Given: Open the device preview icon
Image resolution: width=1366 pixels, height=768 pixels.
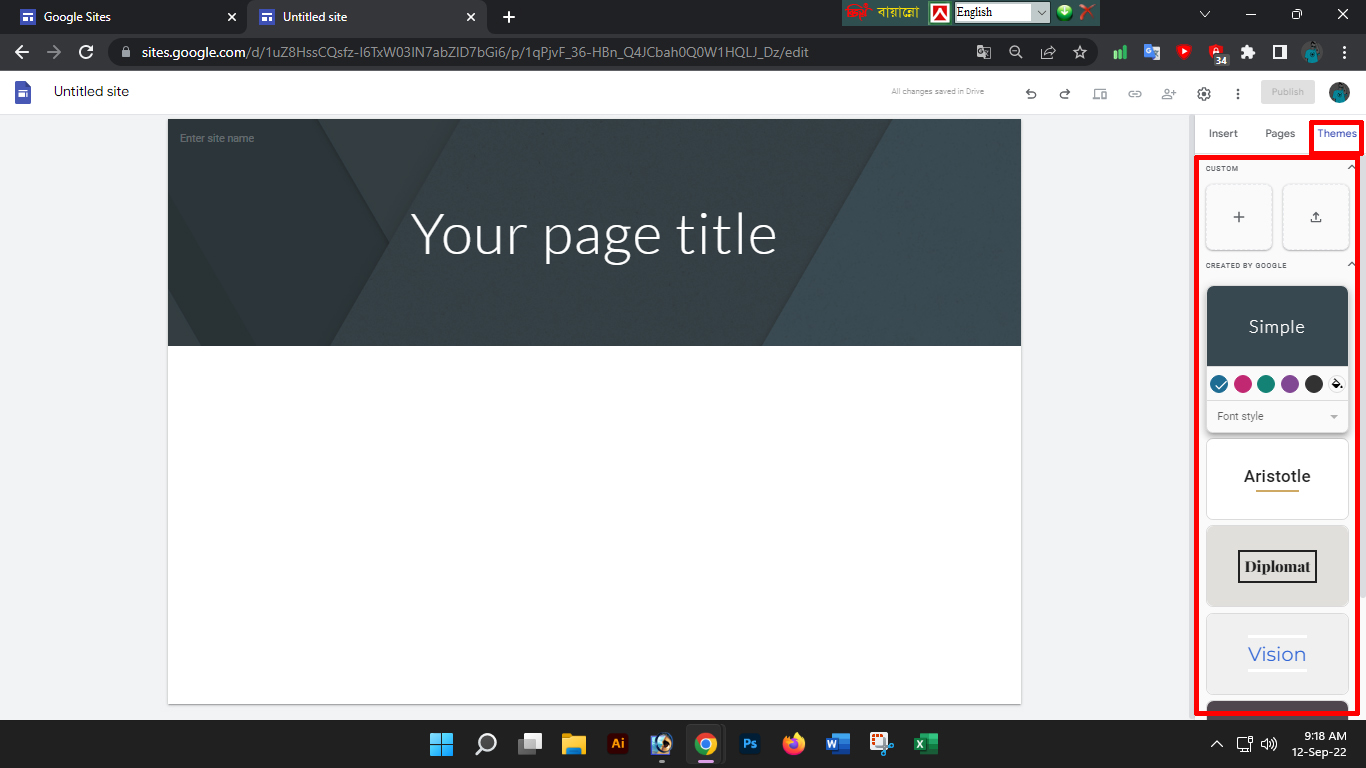Looking at the screenshot, I should click(x=1100, y=93).
